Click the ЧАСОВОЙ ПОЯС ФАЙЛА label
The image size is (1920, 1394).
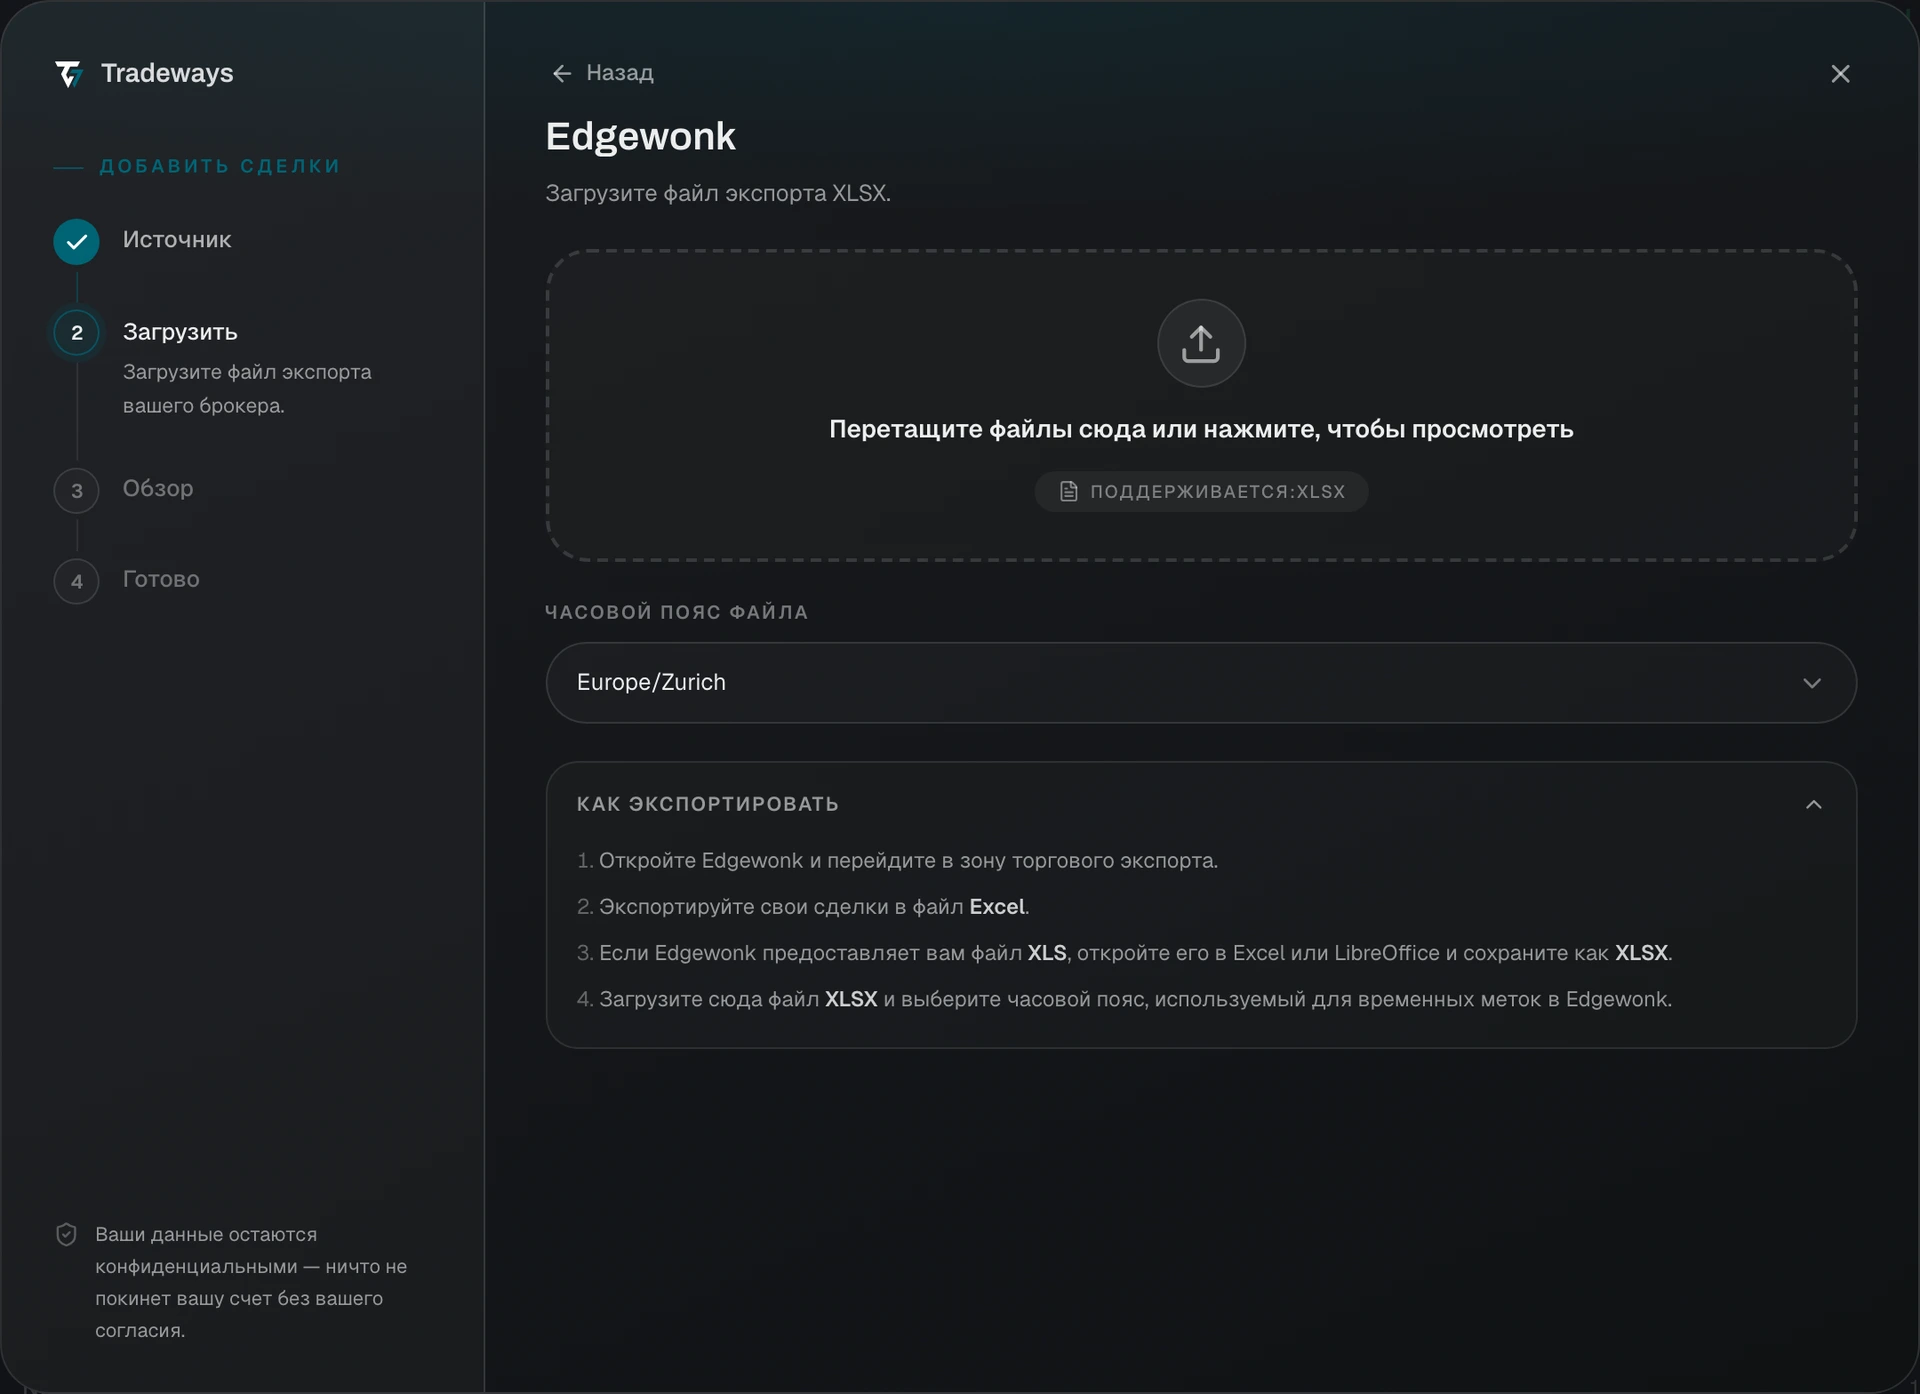tap(677, 612)
